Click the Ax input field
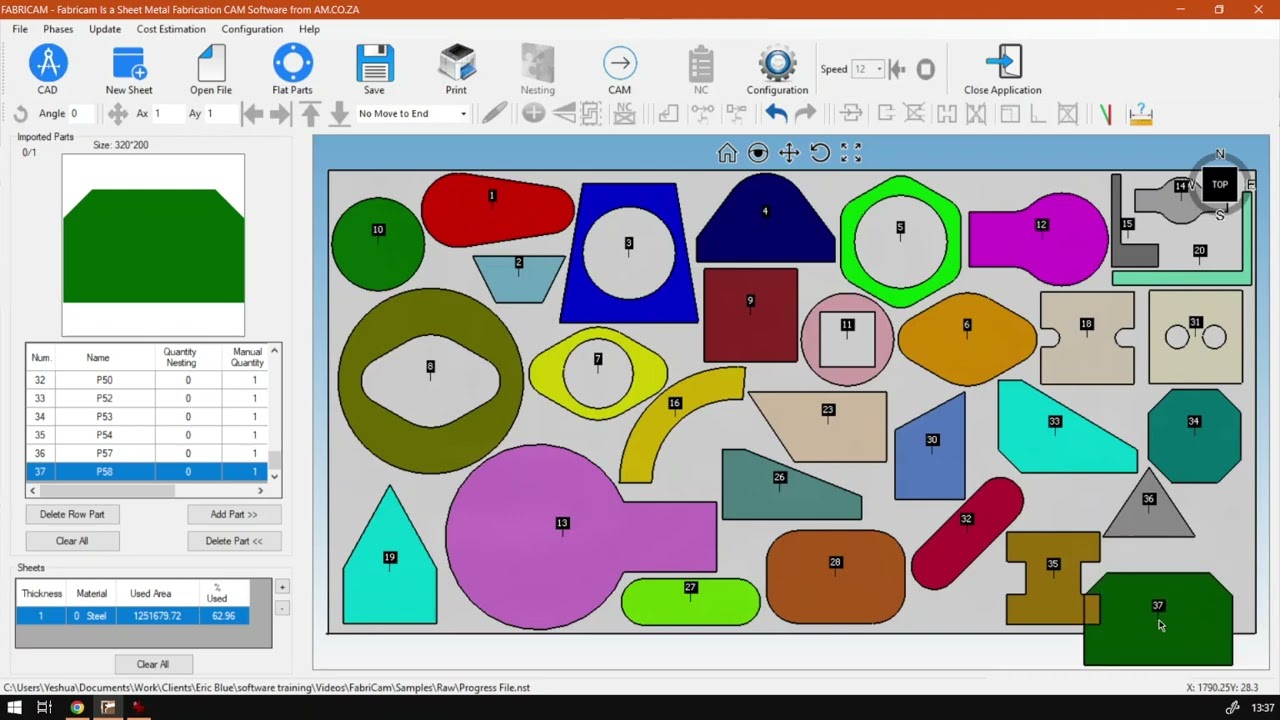Viewport: 1280px width, 720px height. (166, 114)
